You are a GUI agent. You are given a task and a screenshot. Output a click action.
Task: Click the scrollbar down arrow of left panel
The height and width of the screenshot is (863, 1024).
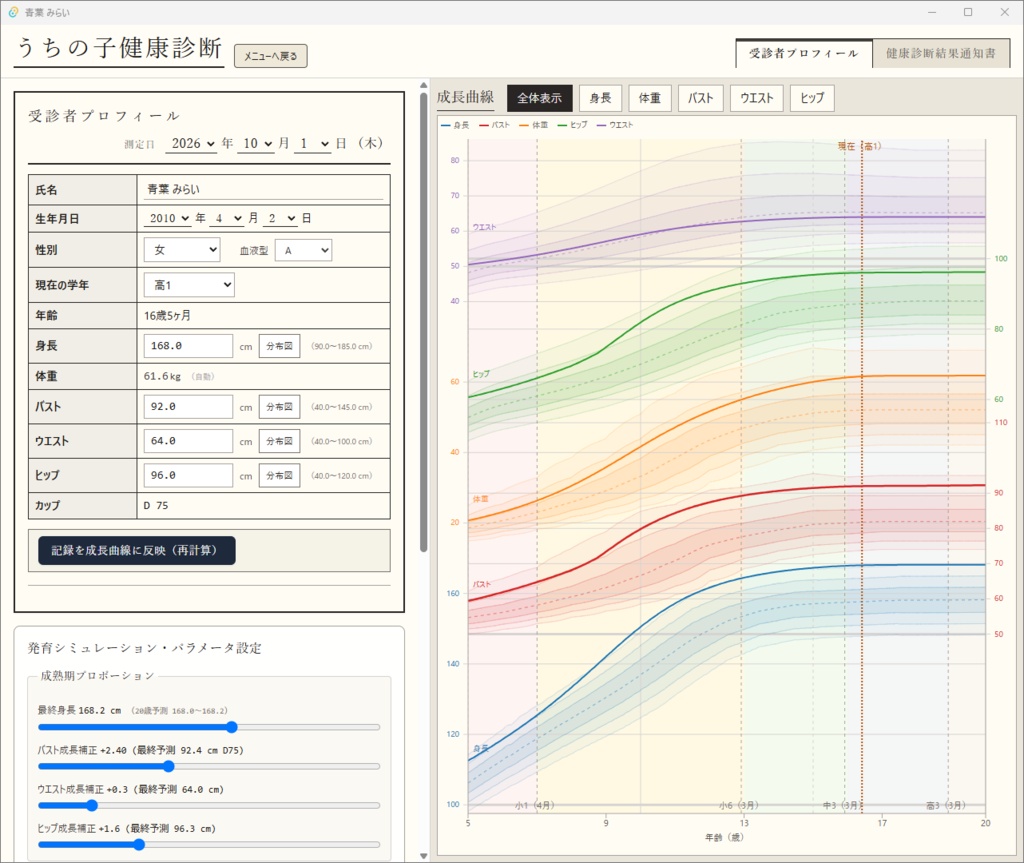424,856
